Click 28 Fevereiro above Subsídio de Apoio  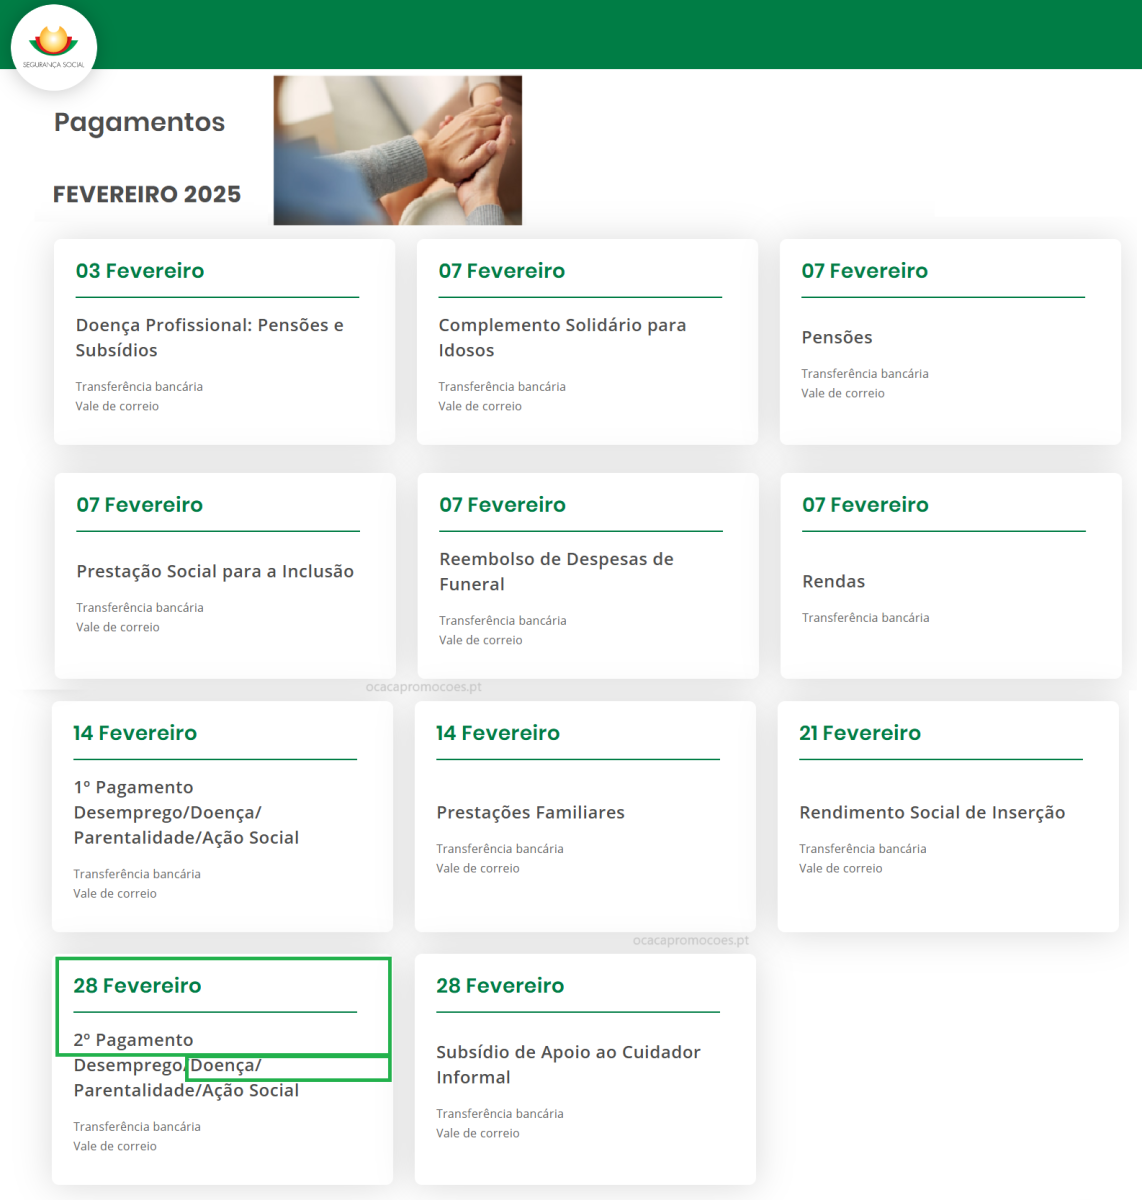(500, 986)
